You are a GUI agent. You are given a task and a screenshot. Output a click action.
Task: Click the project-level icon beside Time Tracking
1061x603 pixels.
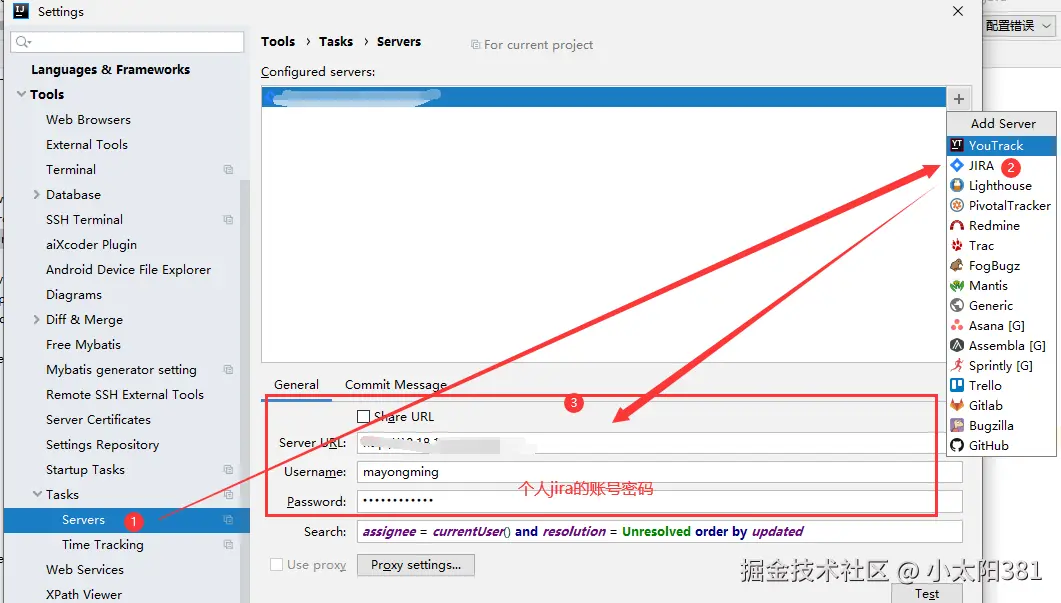[228, 545]
